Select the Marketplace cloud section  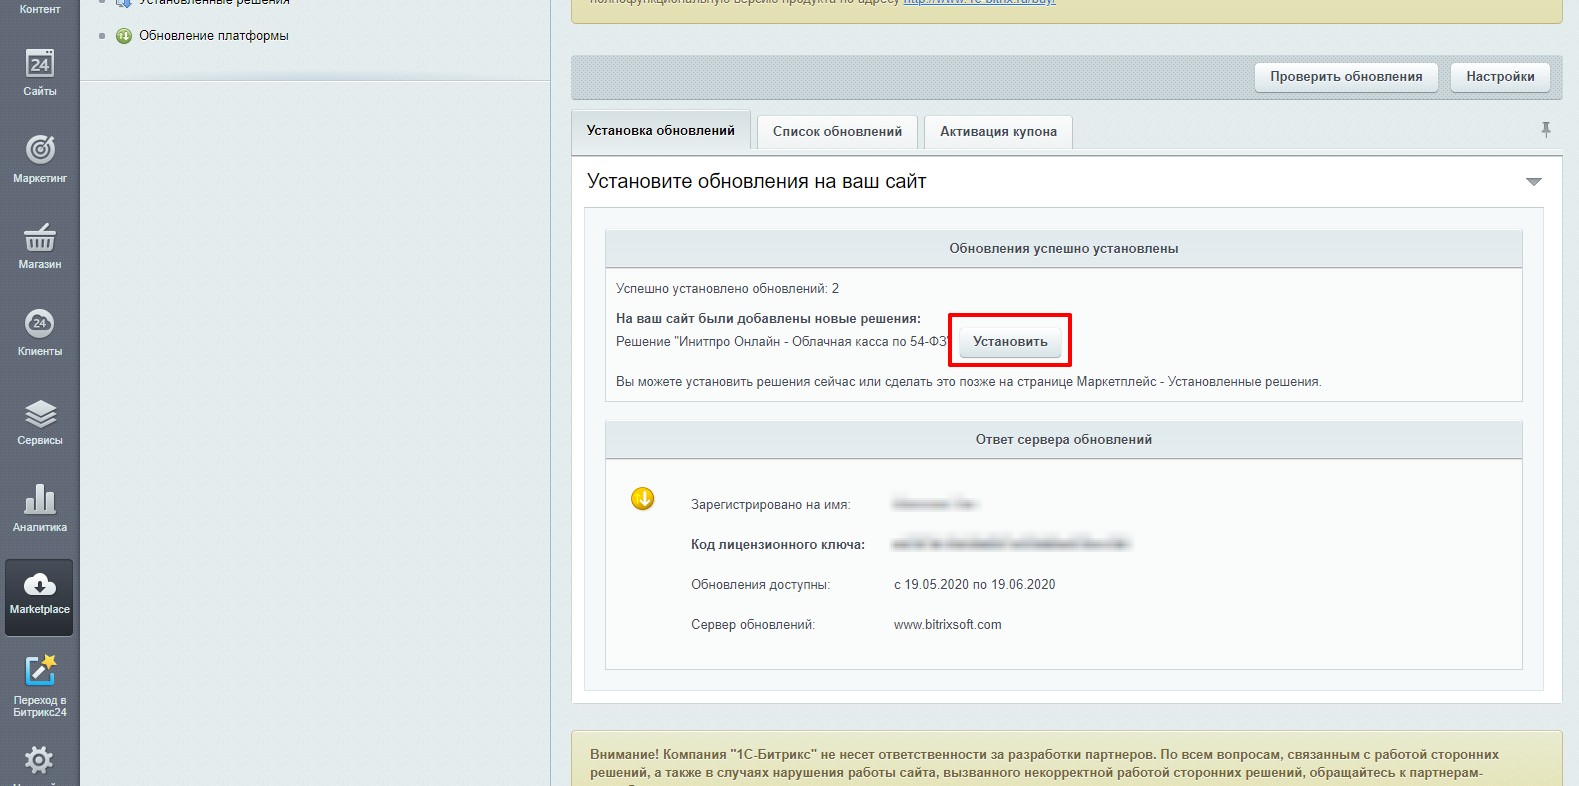[x=40, y=597]
